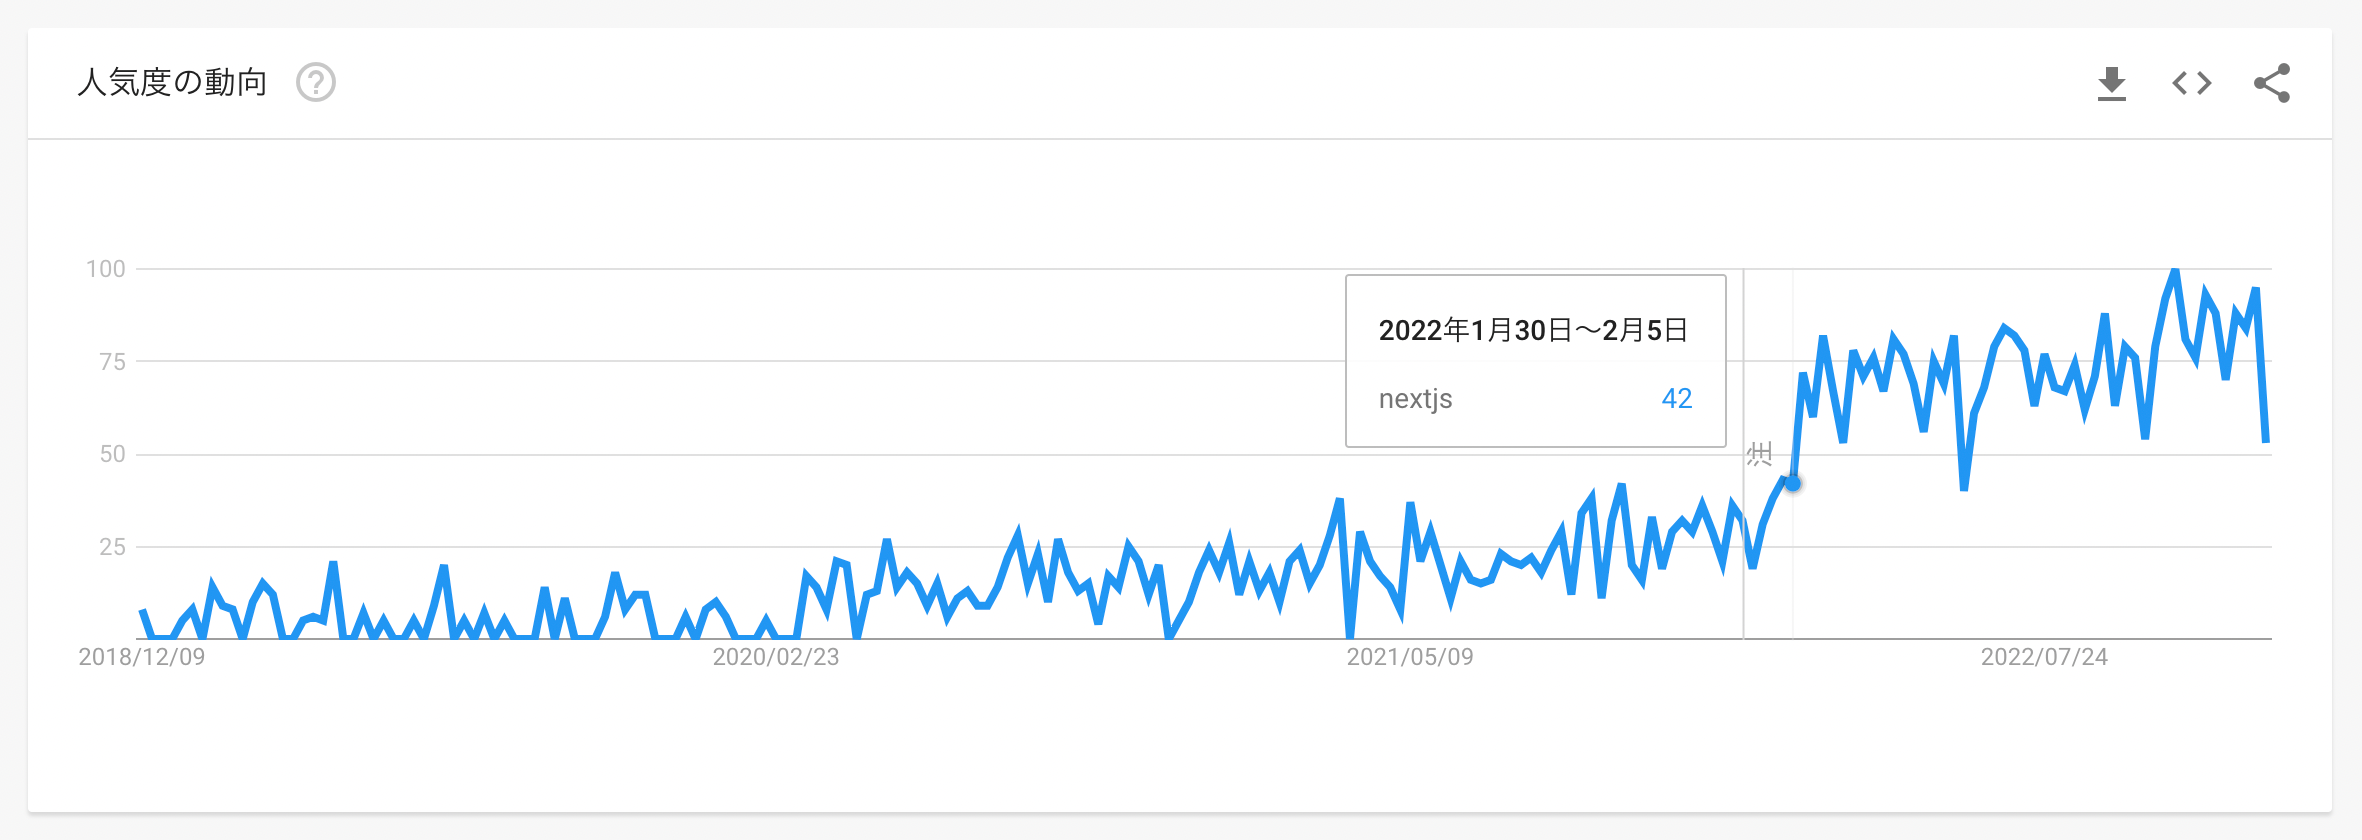
Task: Click the 人気度の動向 panel title
Action: [172, 82]
